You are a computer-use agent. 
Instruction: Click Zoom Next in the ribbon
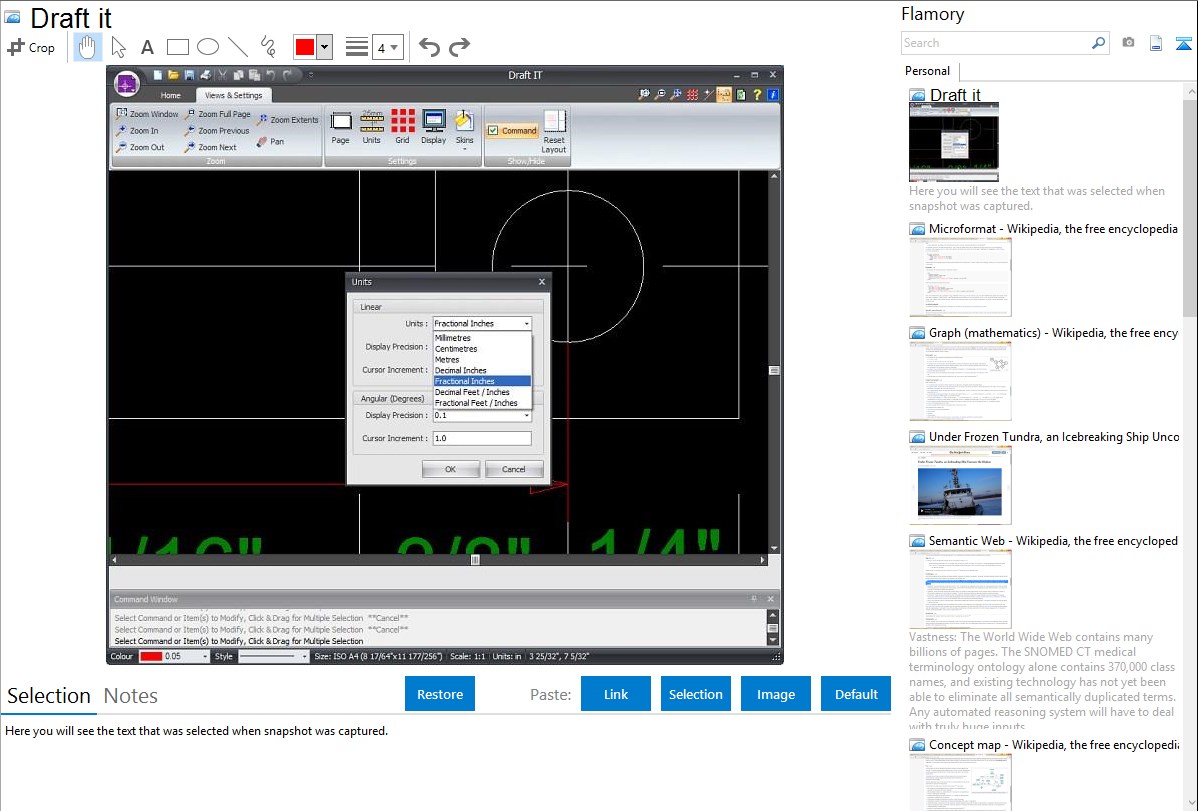click(211, 148)
